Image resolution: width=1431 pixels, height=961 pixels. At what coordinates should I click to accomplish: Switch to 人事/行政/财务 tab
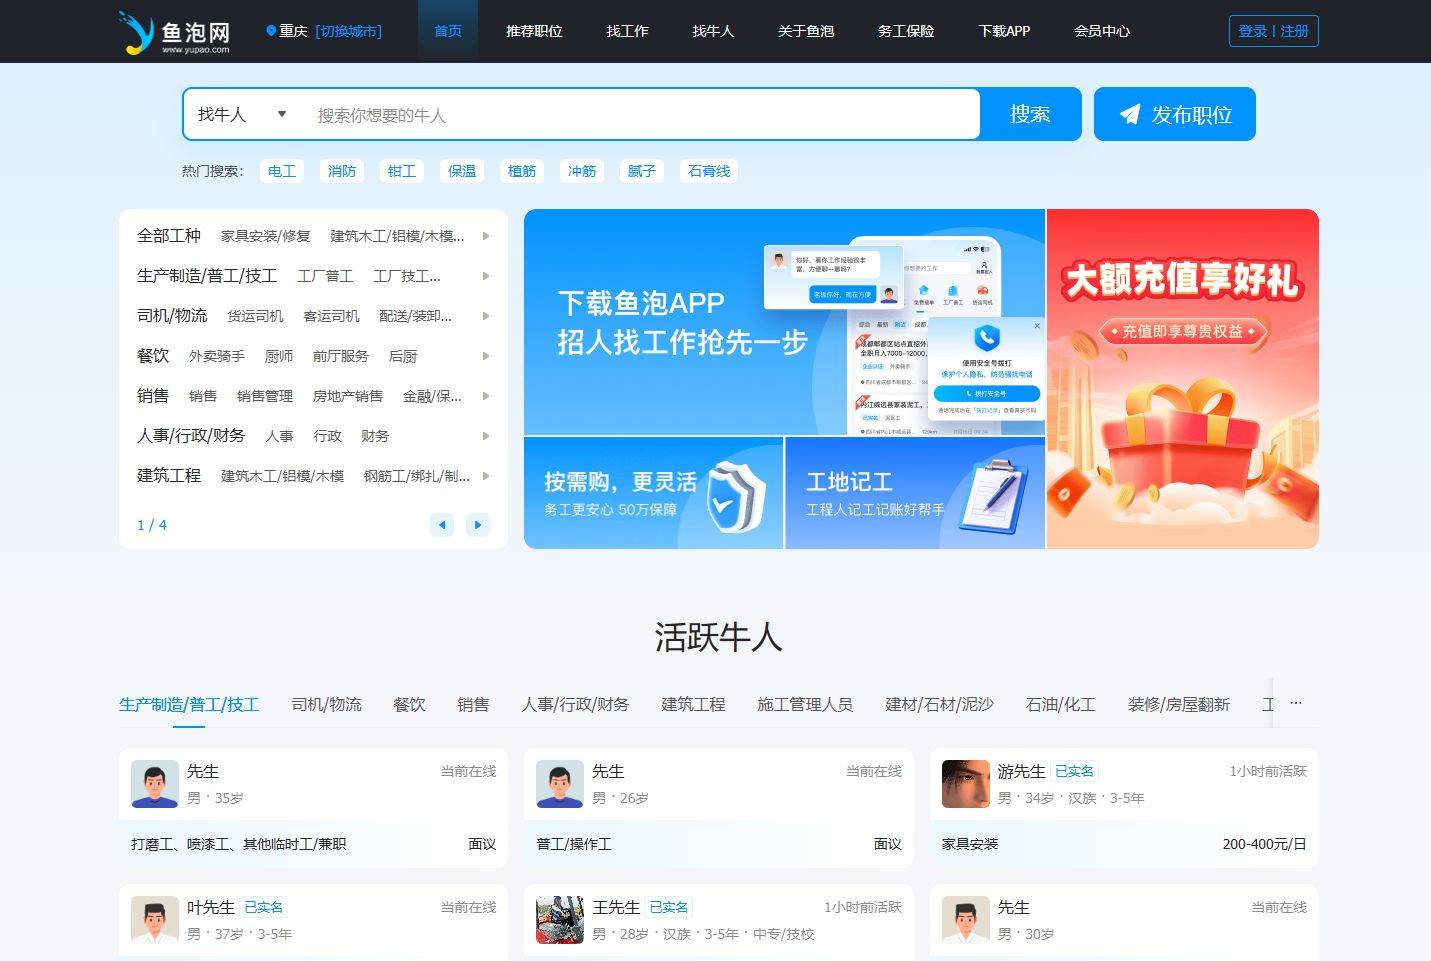(x=575, y=704)
